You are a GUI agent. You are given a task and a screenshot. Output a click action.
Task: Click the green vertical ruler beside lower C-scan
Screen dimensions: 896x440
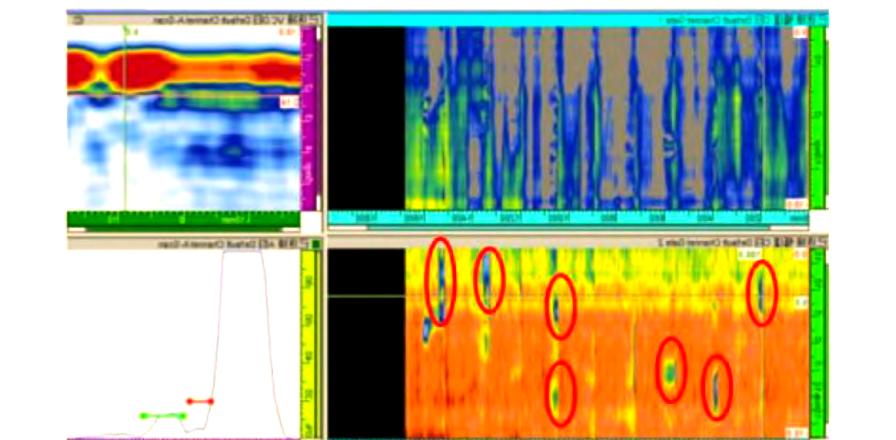pyautogui.click(x=817, y=344)
